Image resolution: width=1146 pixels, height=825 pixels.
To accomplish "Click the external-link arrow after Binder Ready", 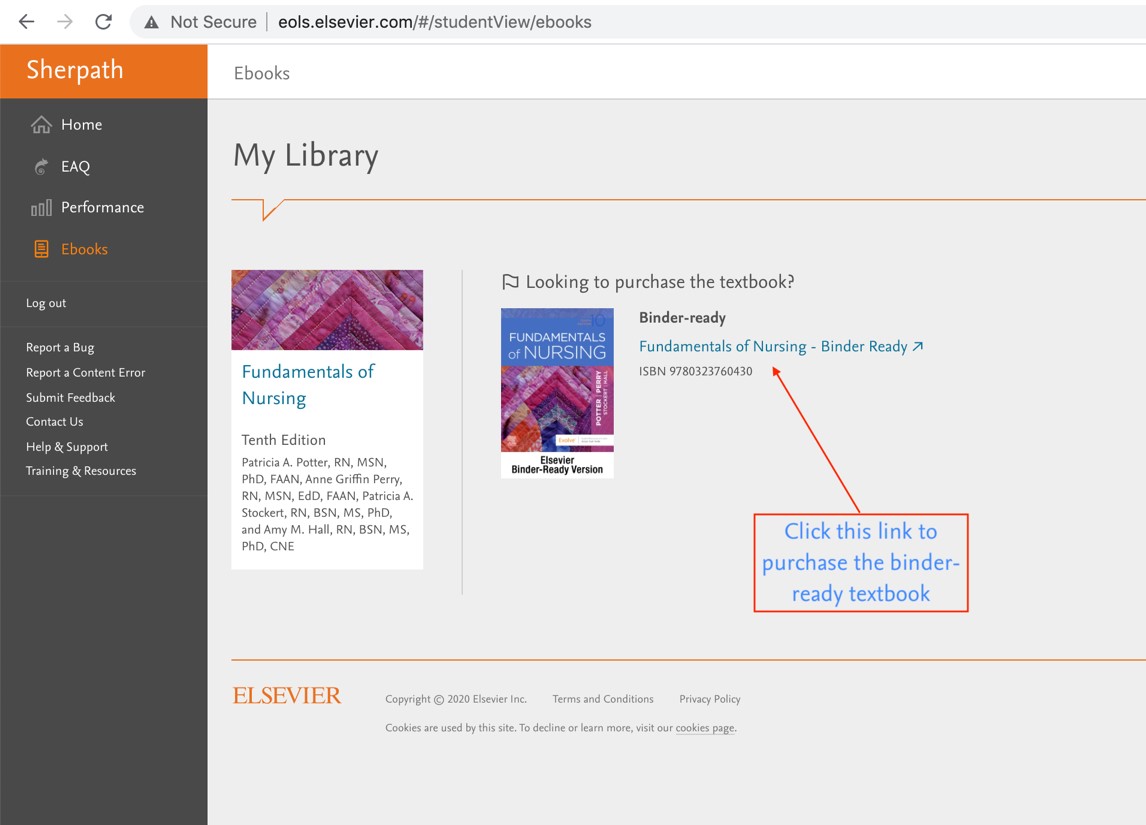I will pyautogui.click(x=918, y=345).
